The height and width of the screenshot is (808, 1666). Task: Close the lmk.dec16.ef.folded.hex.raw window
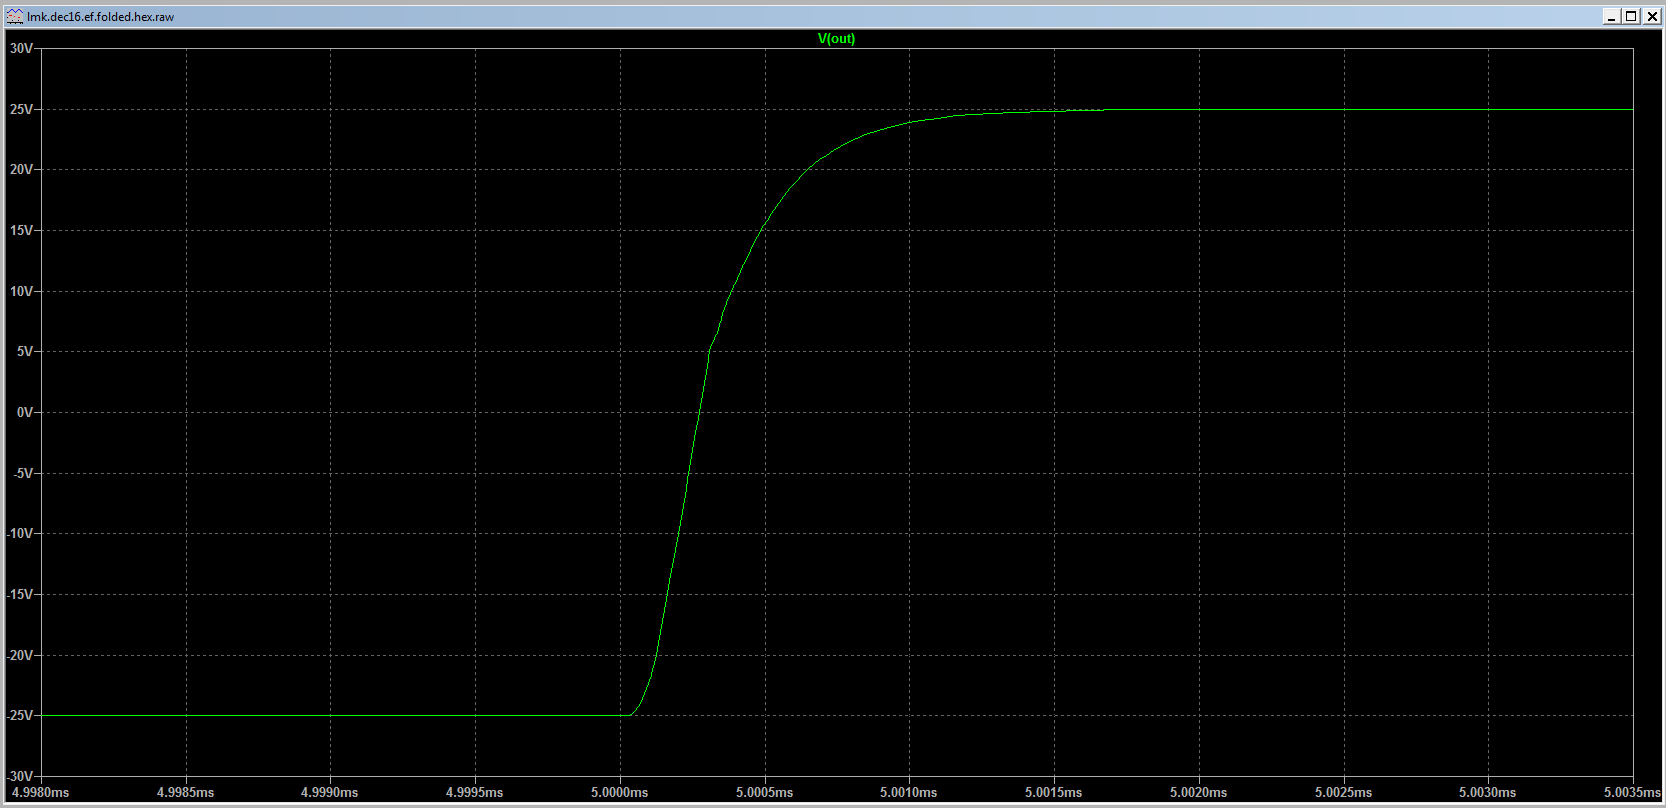[1651, 16]
